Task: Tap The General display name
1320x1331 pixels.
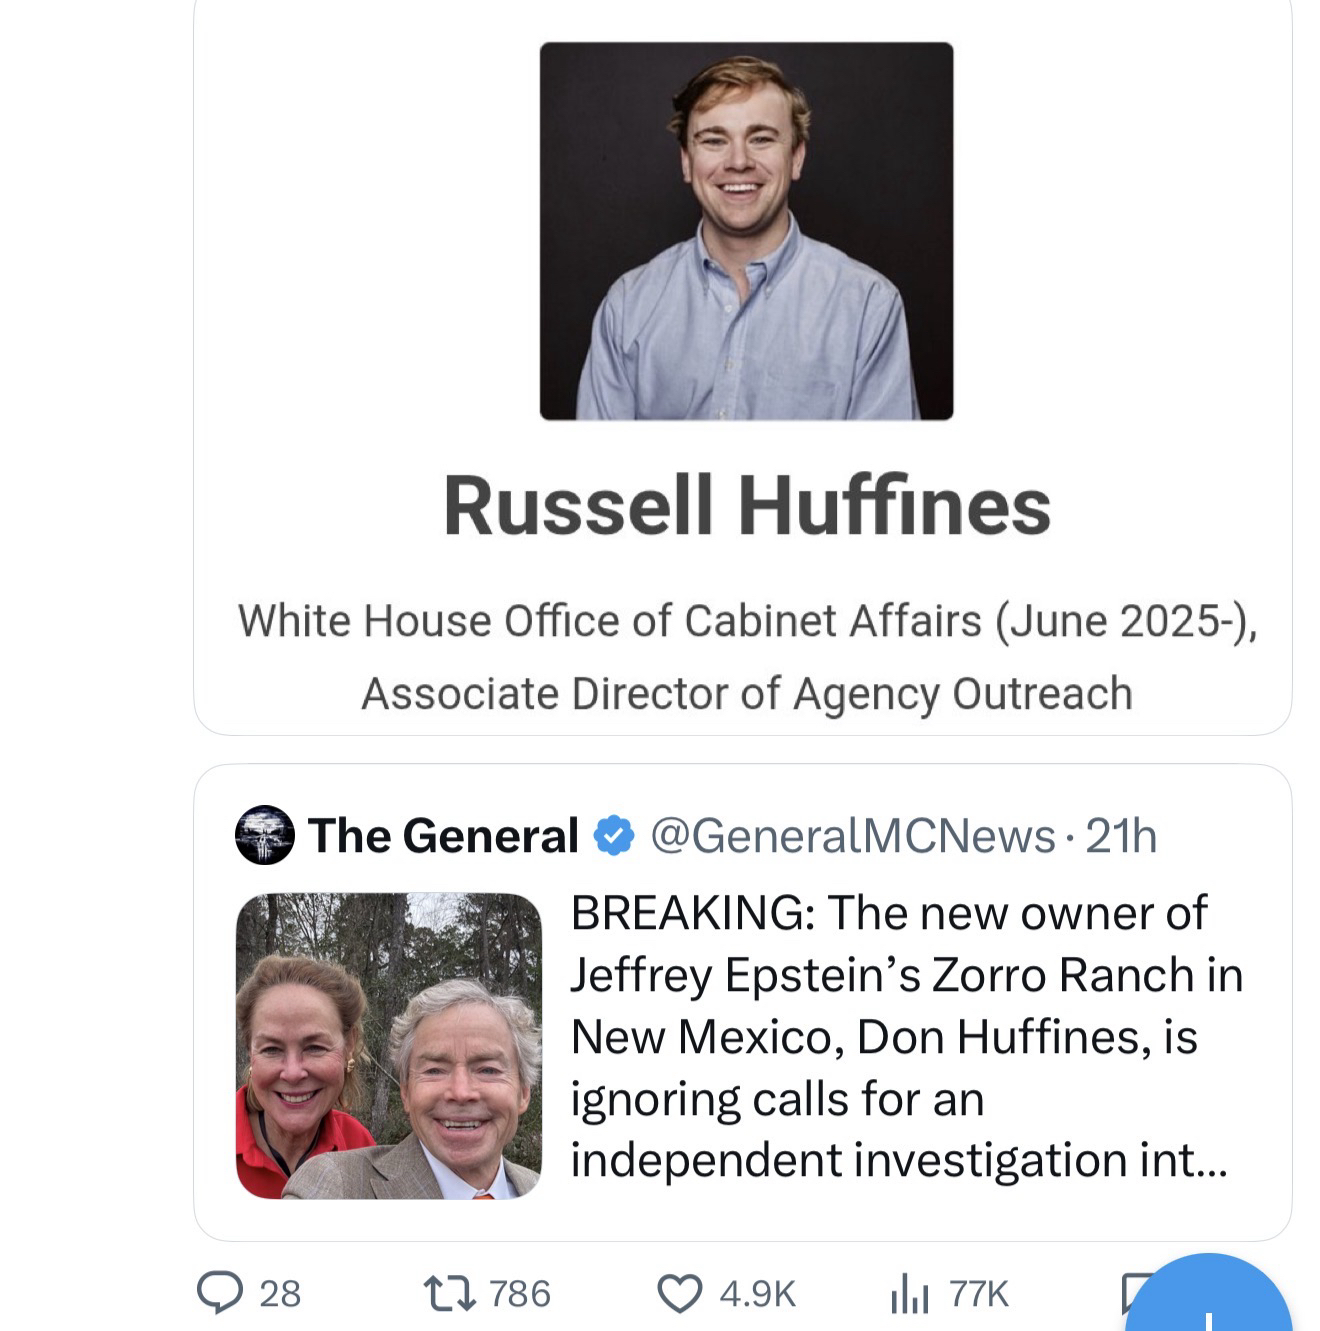Action: tap(443, 836)
